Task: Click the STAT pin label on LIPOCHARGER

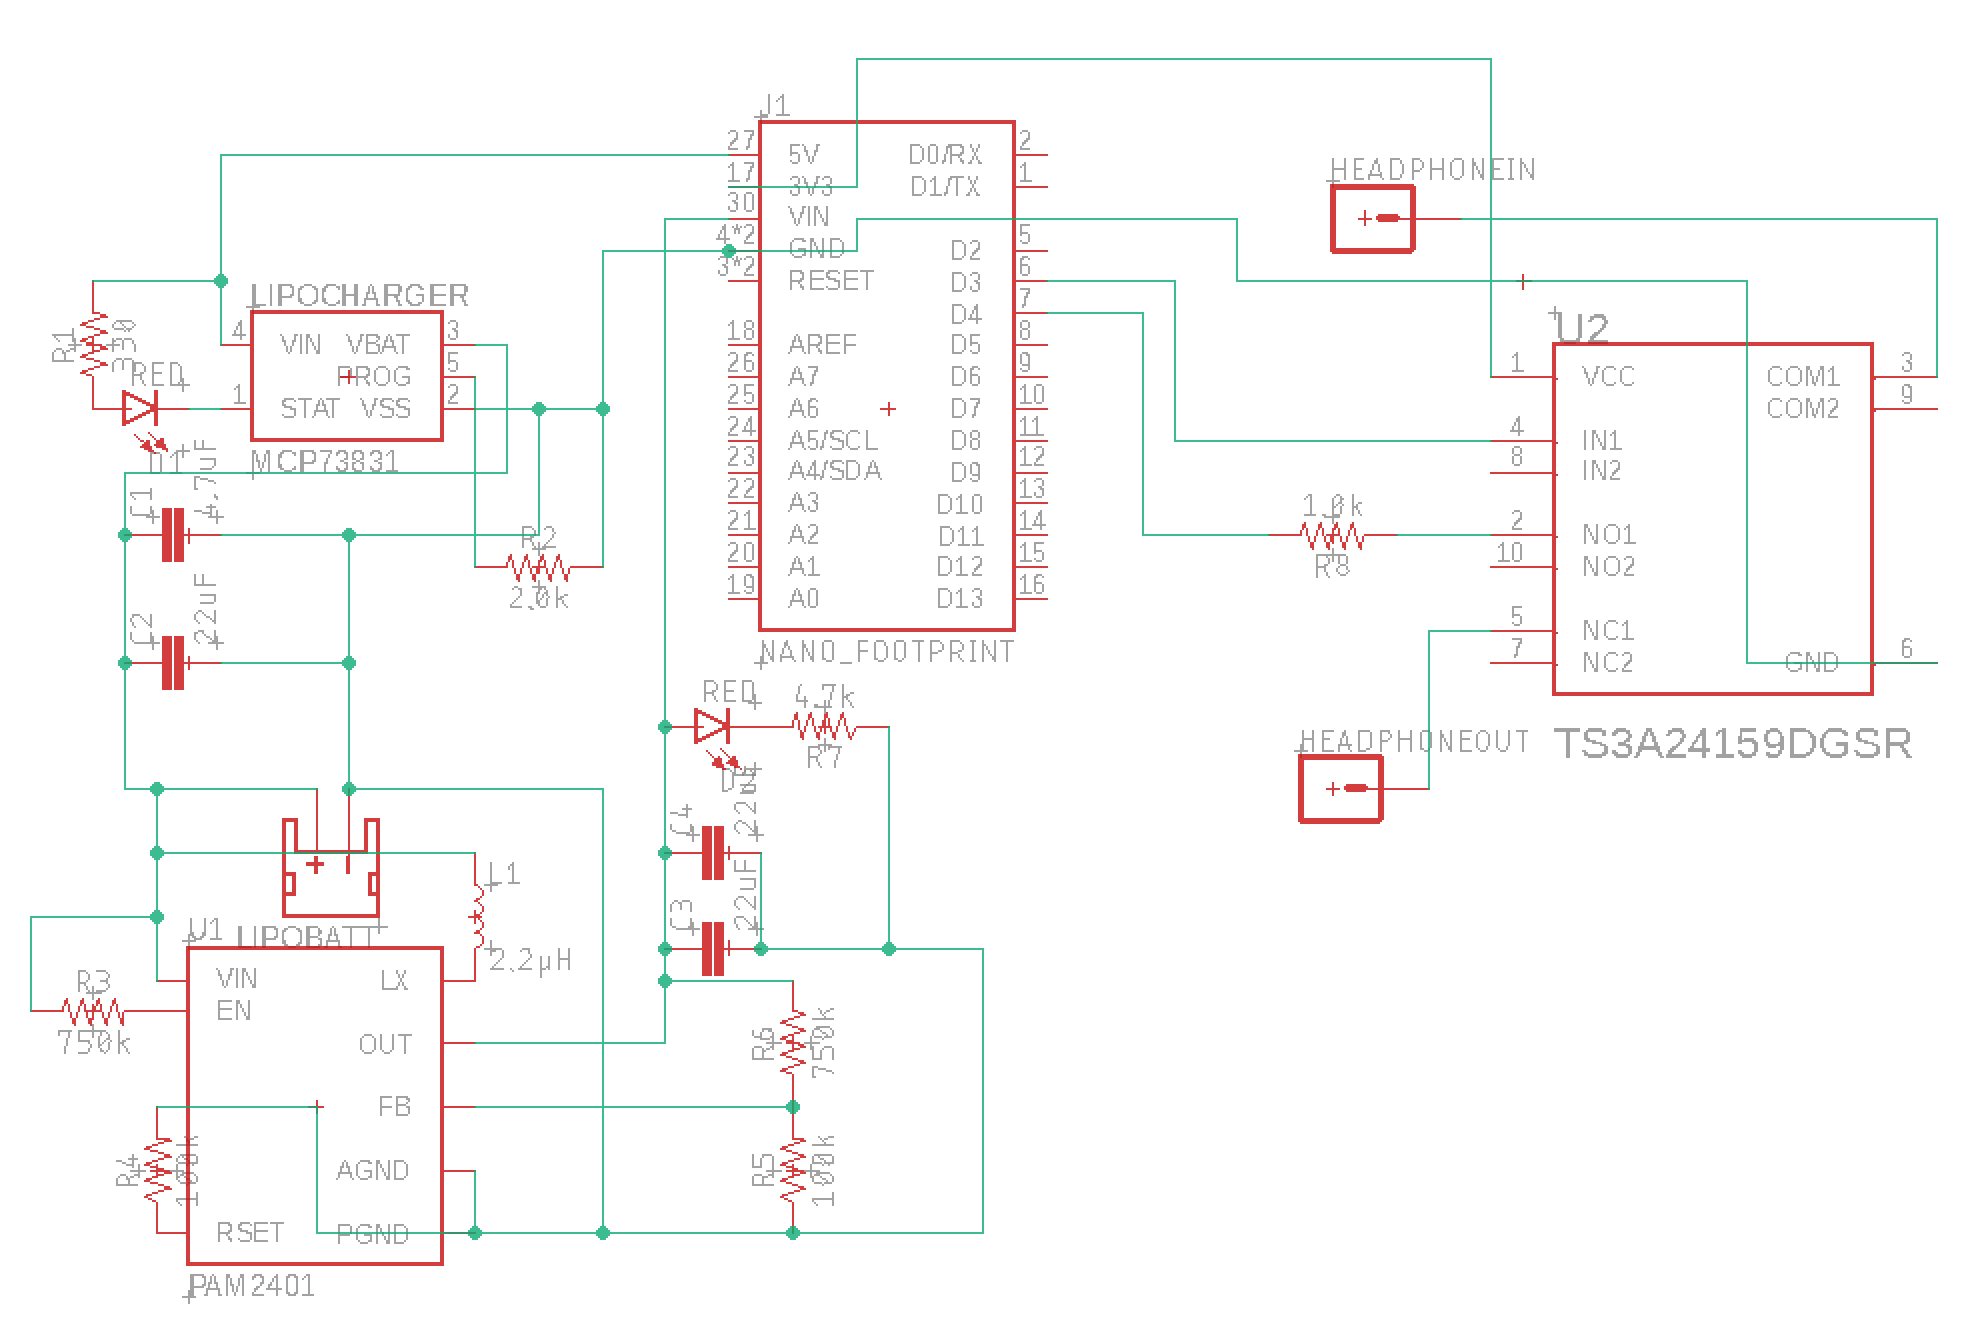Action: pos(310,408)
